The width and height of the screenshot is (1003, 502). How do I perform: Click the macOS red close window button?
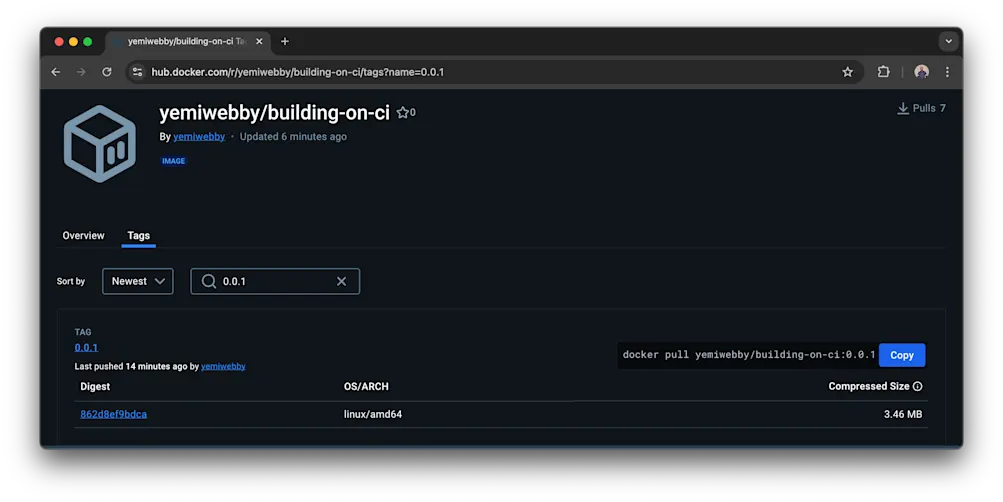pos(59,42)
